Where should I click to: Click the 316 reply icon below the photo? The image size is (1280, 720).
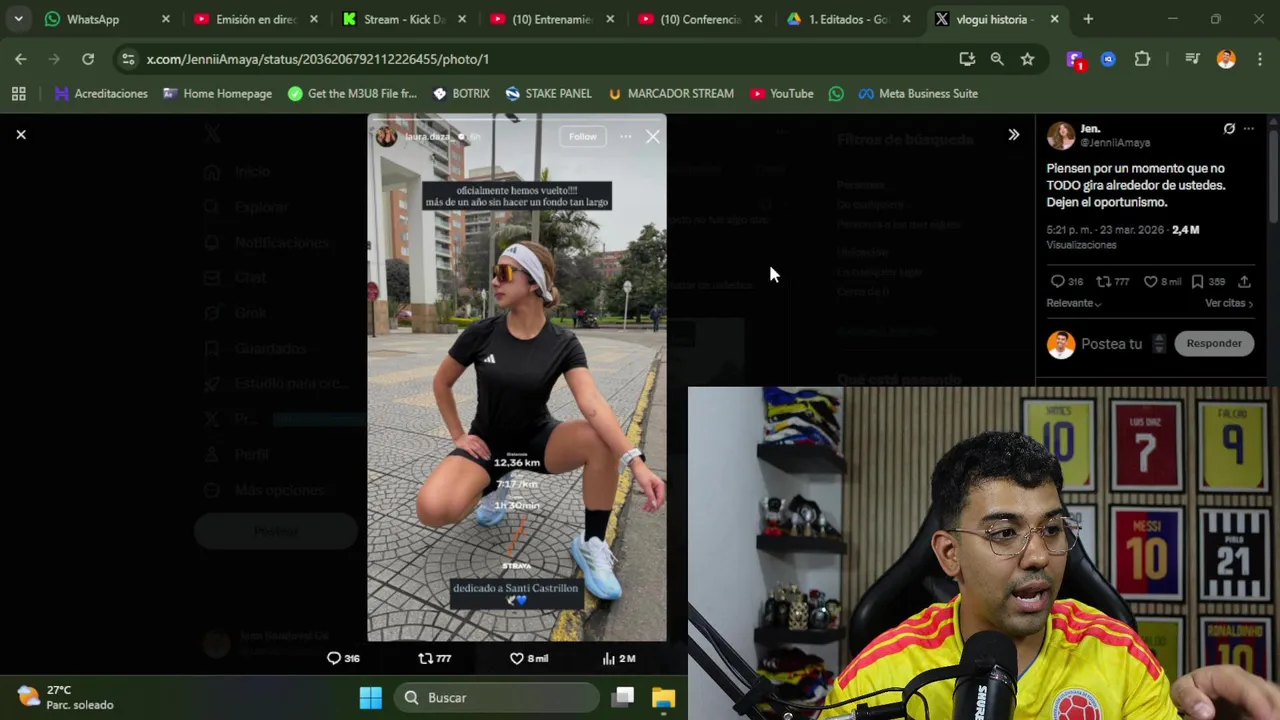pyautogui.click(x=343, y=658)
